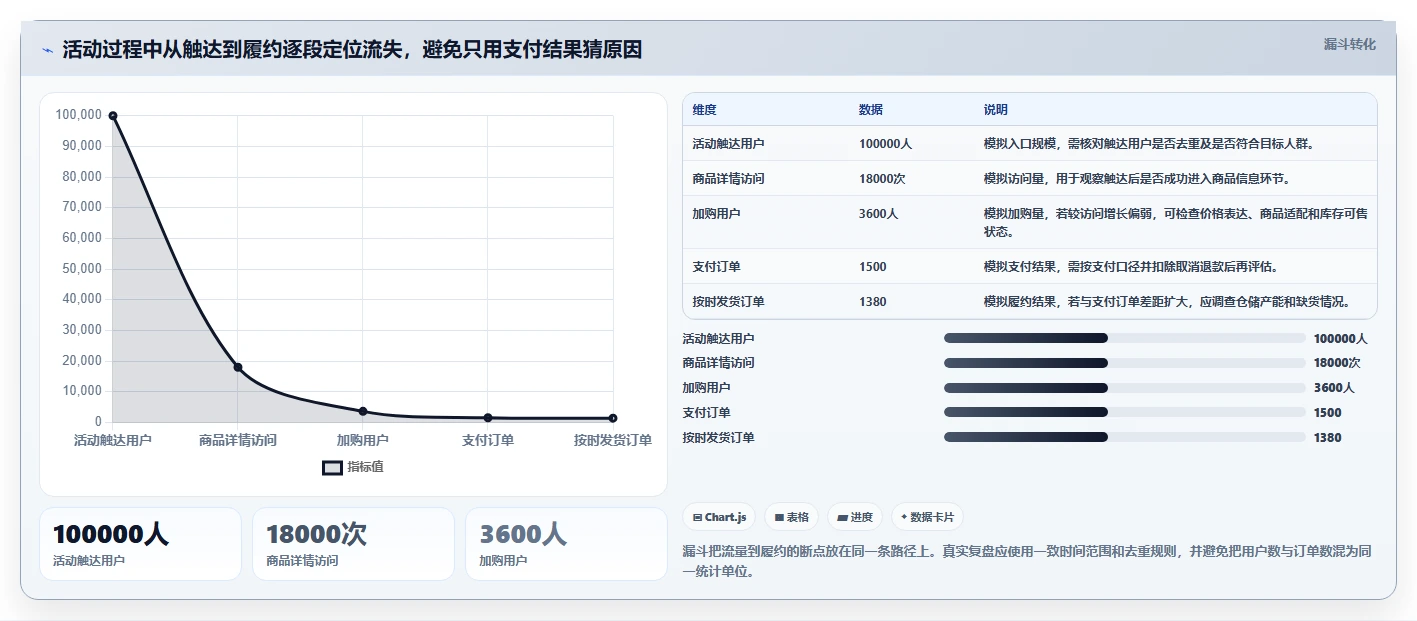Click the 3600人 cell in the table
The image size is (1417, 621).
[x=878, y=214]
